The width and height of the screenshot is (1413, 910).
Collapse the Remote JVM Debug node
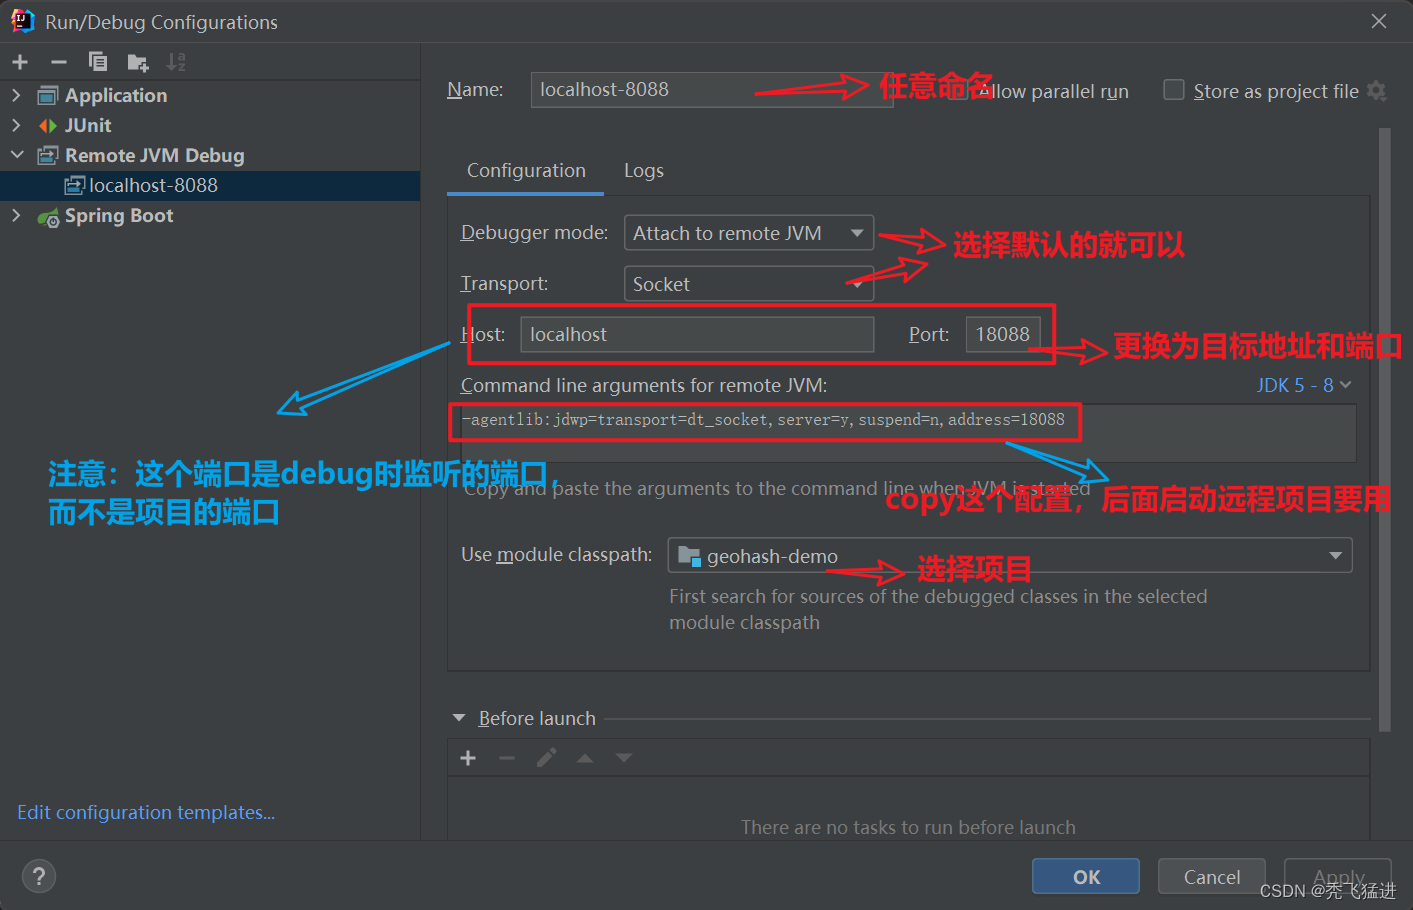click(x=17, y=155)
